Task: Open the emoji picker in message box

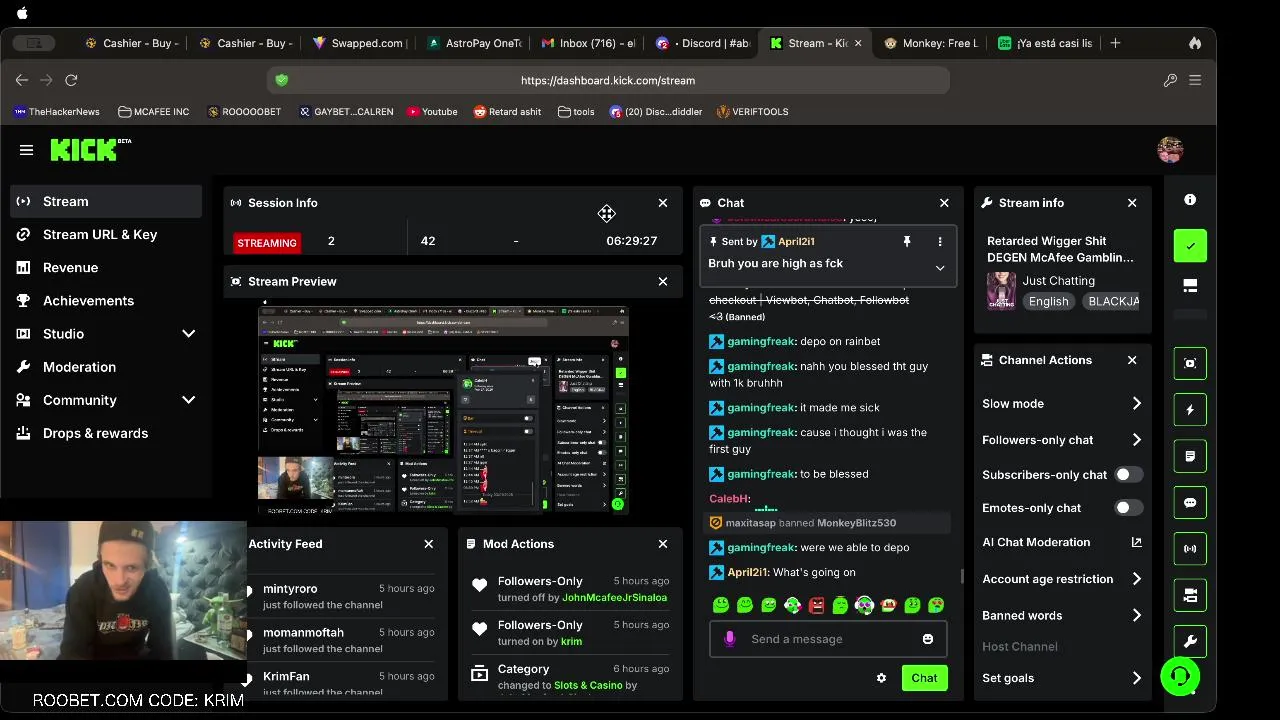Action: click(927, 639)
